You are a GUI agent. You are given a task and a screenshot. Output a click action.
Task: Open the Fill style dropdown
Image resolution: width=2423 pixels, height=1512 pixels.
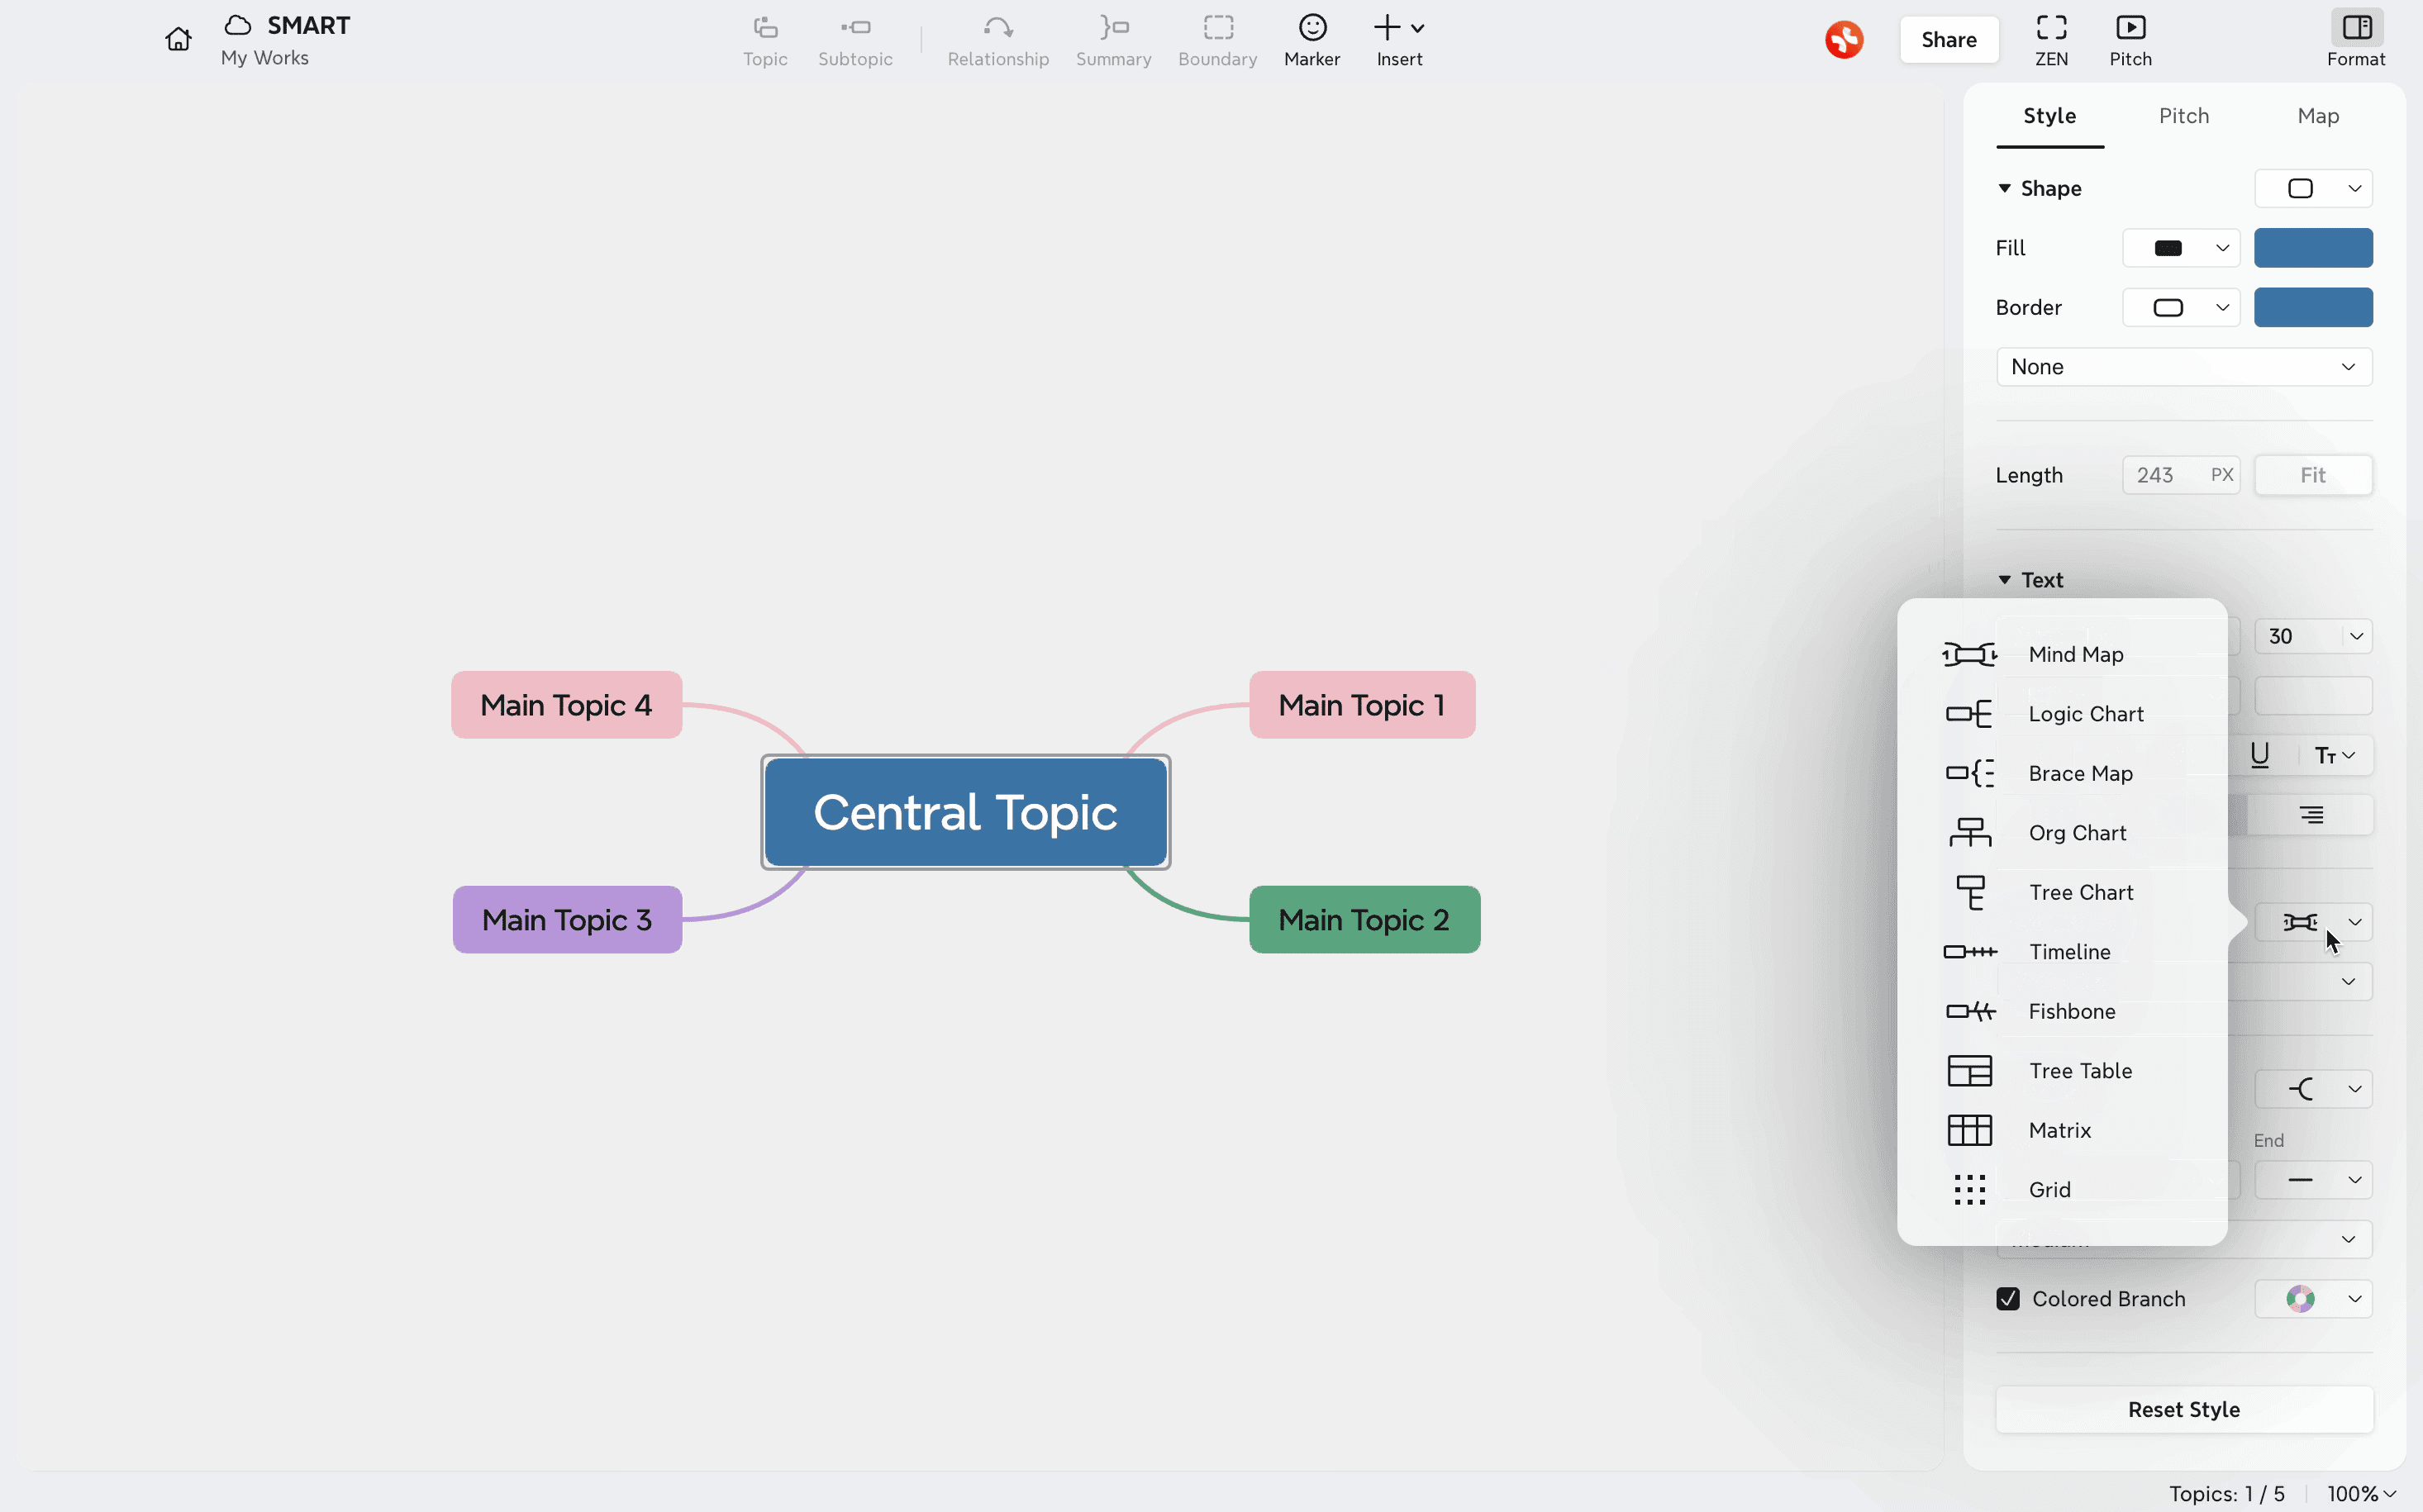pos(2181,248)
